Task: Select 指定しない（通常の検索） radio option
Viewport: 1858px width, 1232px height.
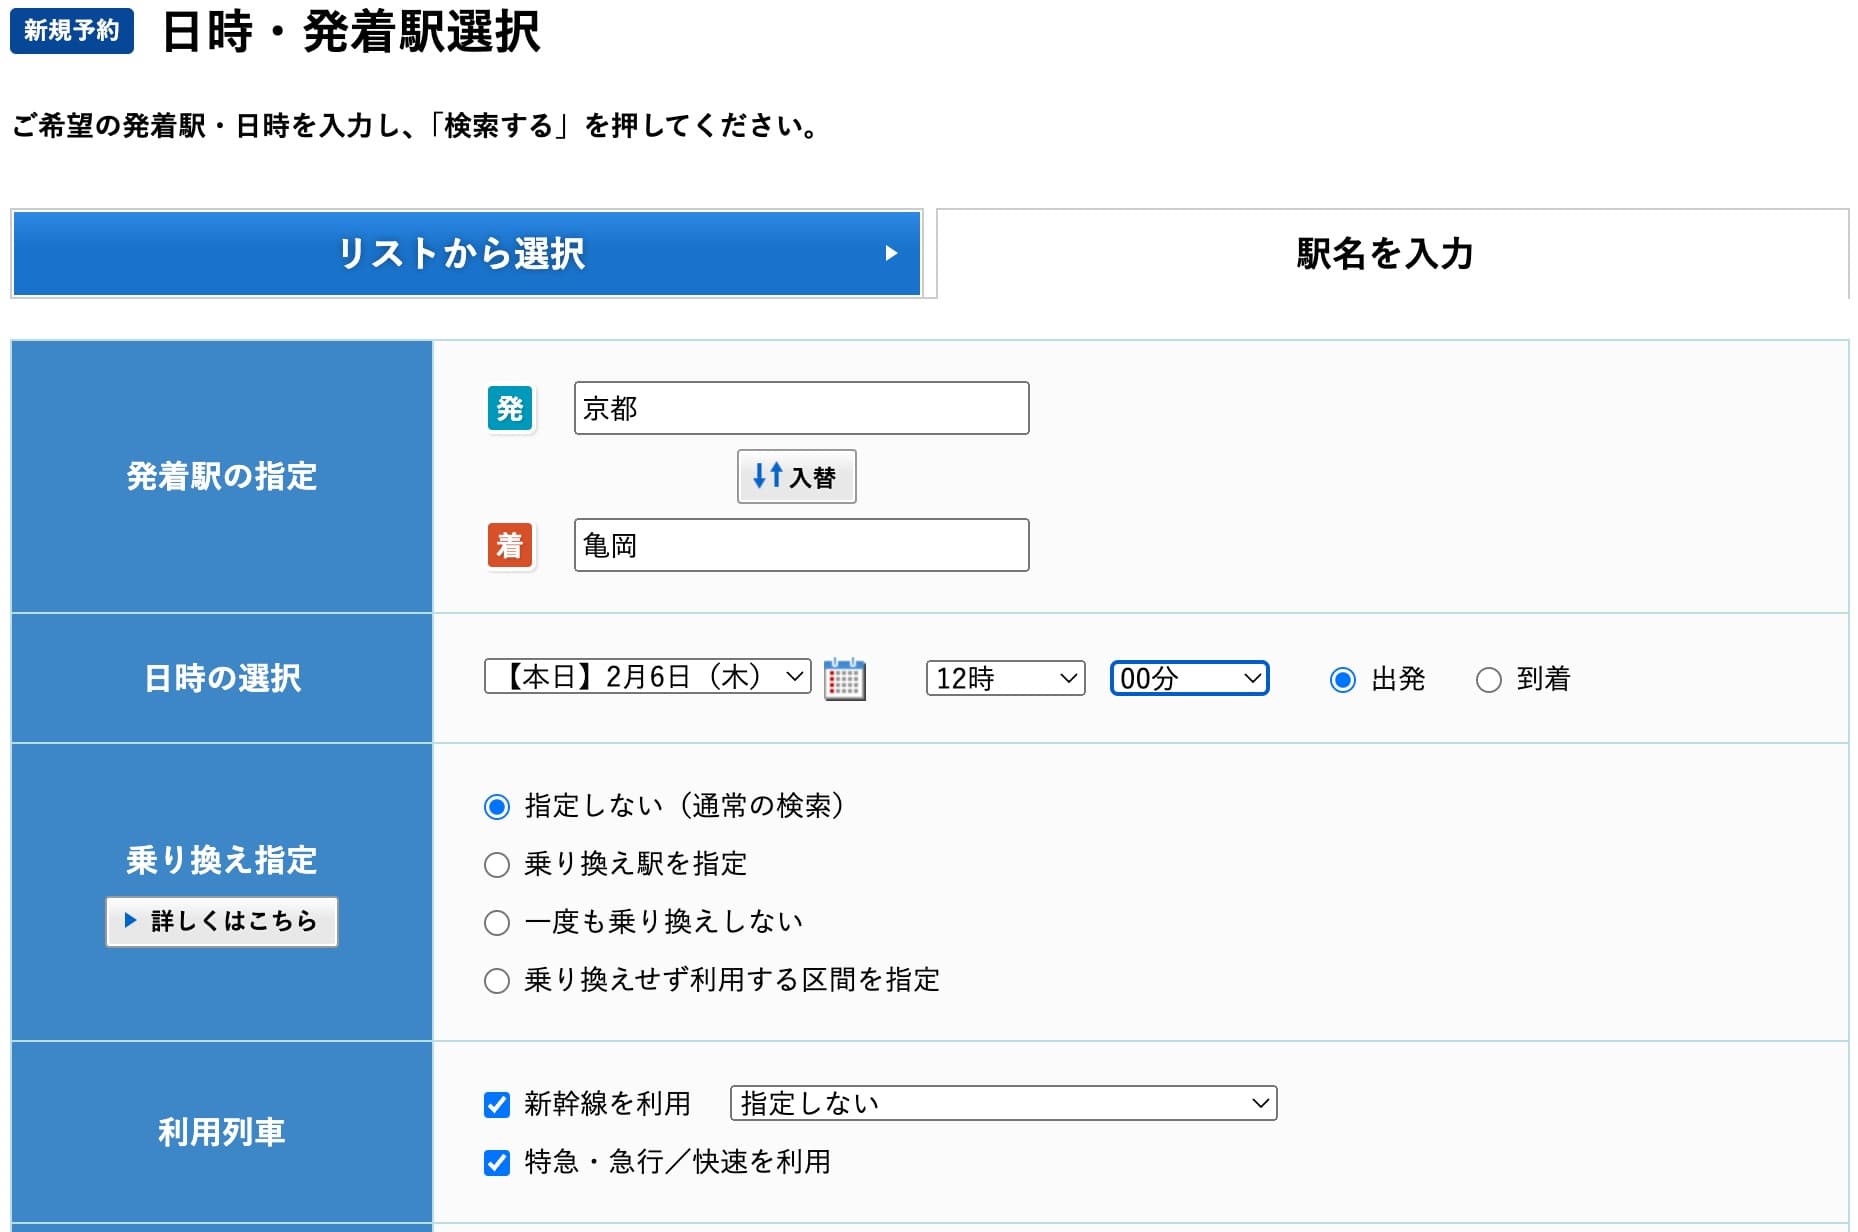Action: (x=497, y=807)
